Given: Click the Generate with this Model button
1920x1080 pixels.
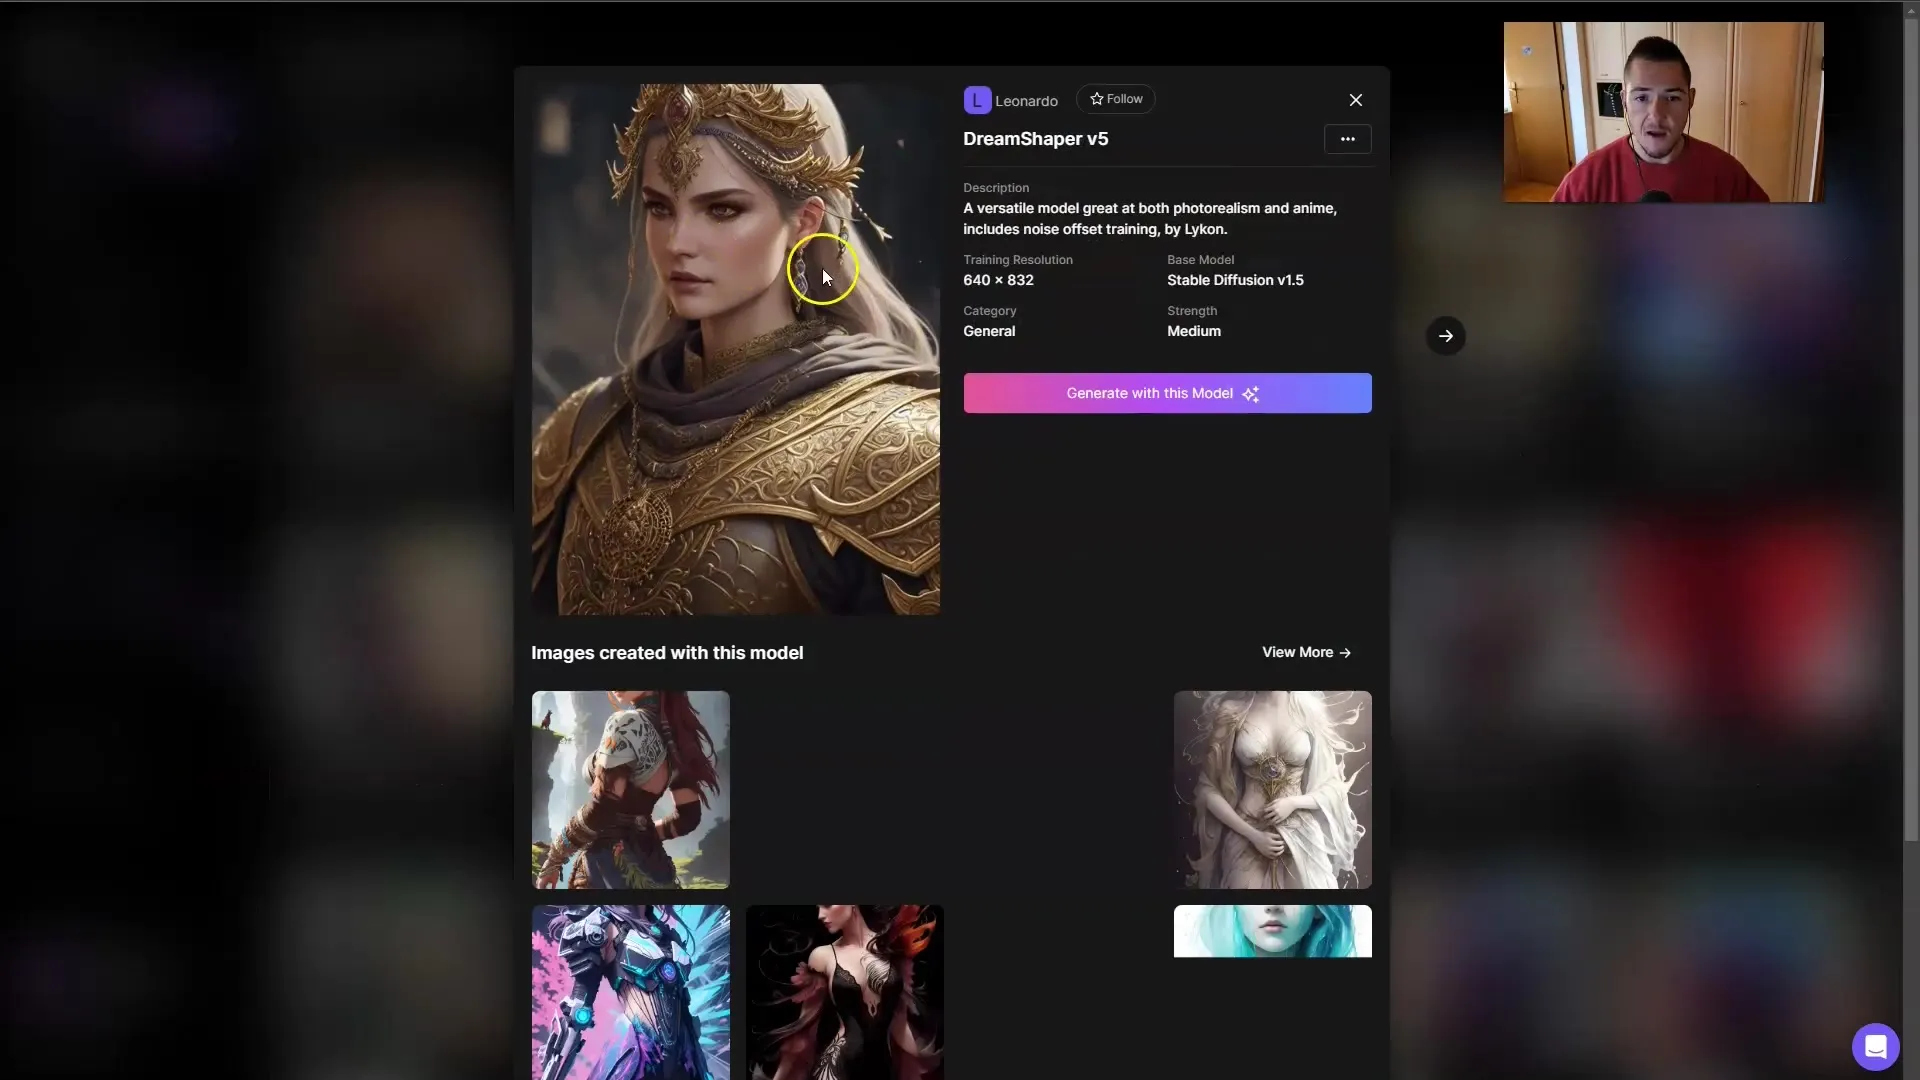Looking at the screenshot, I should (1166, 392).
